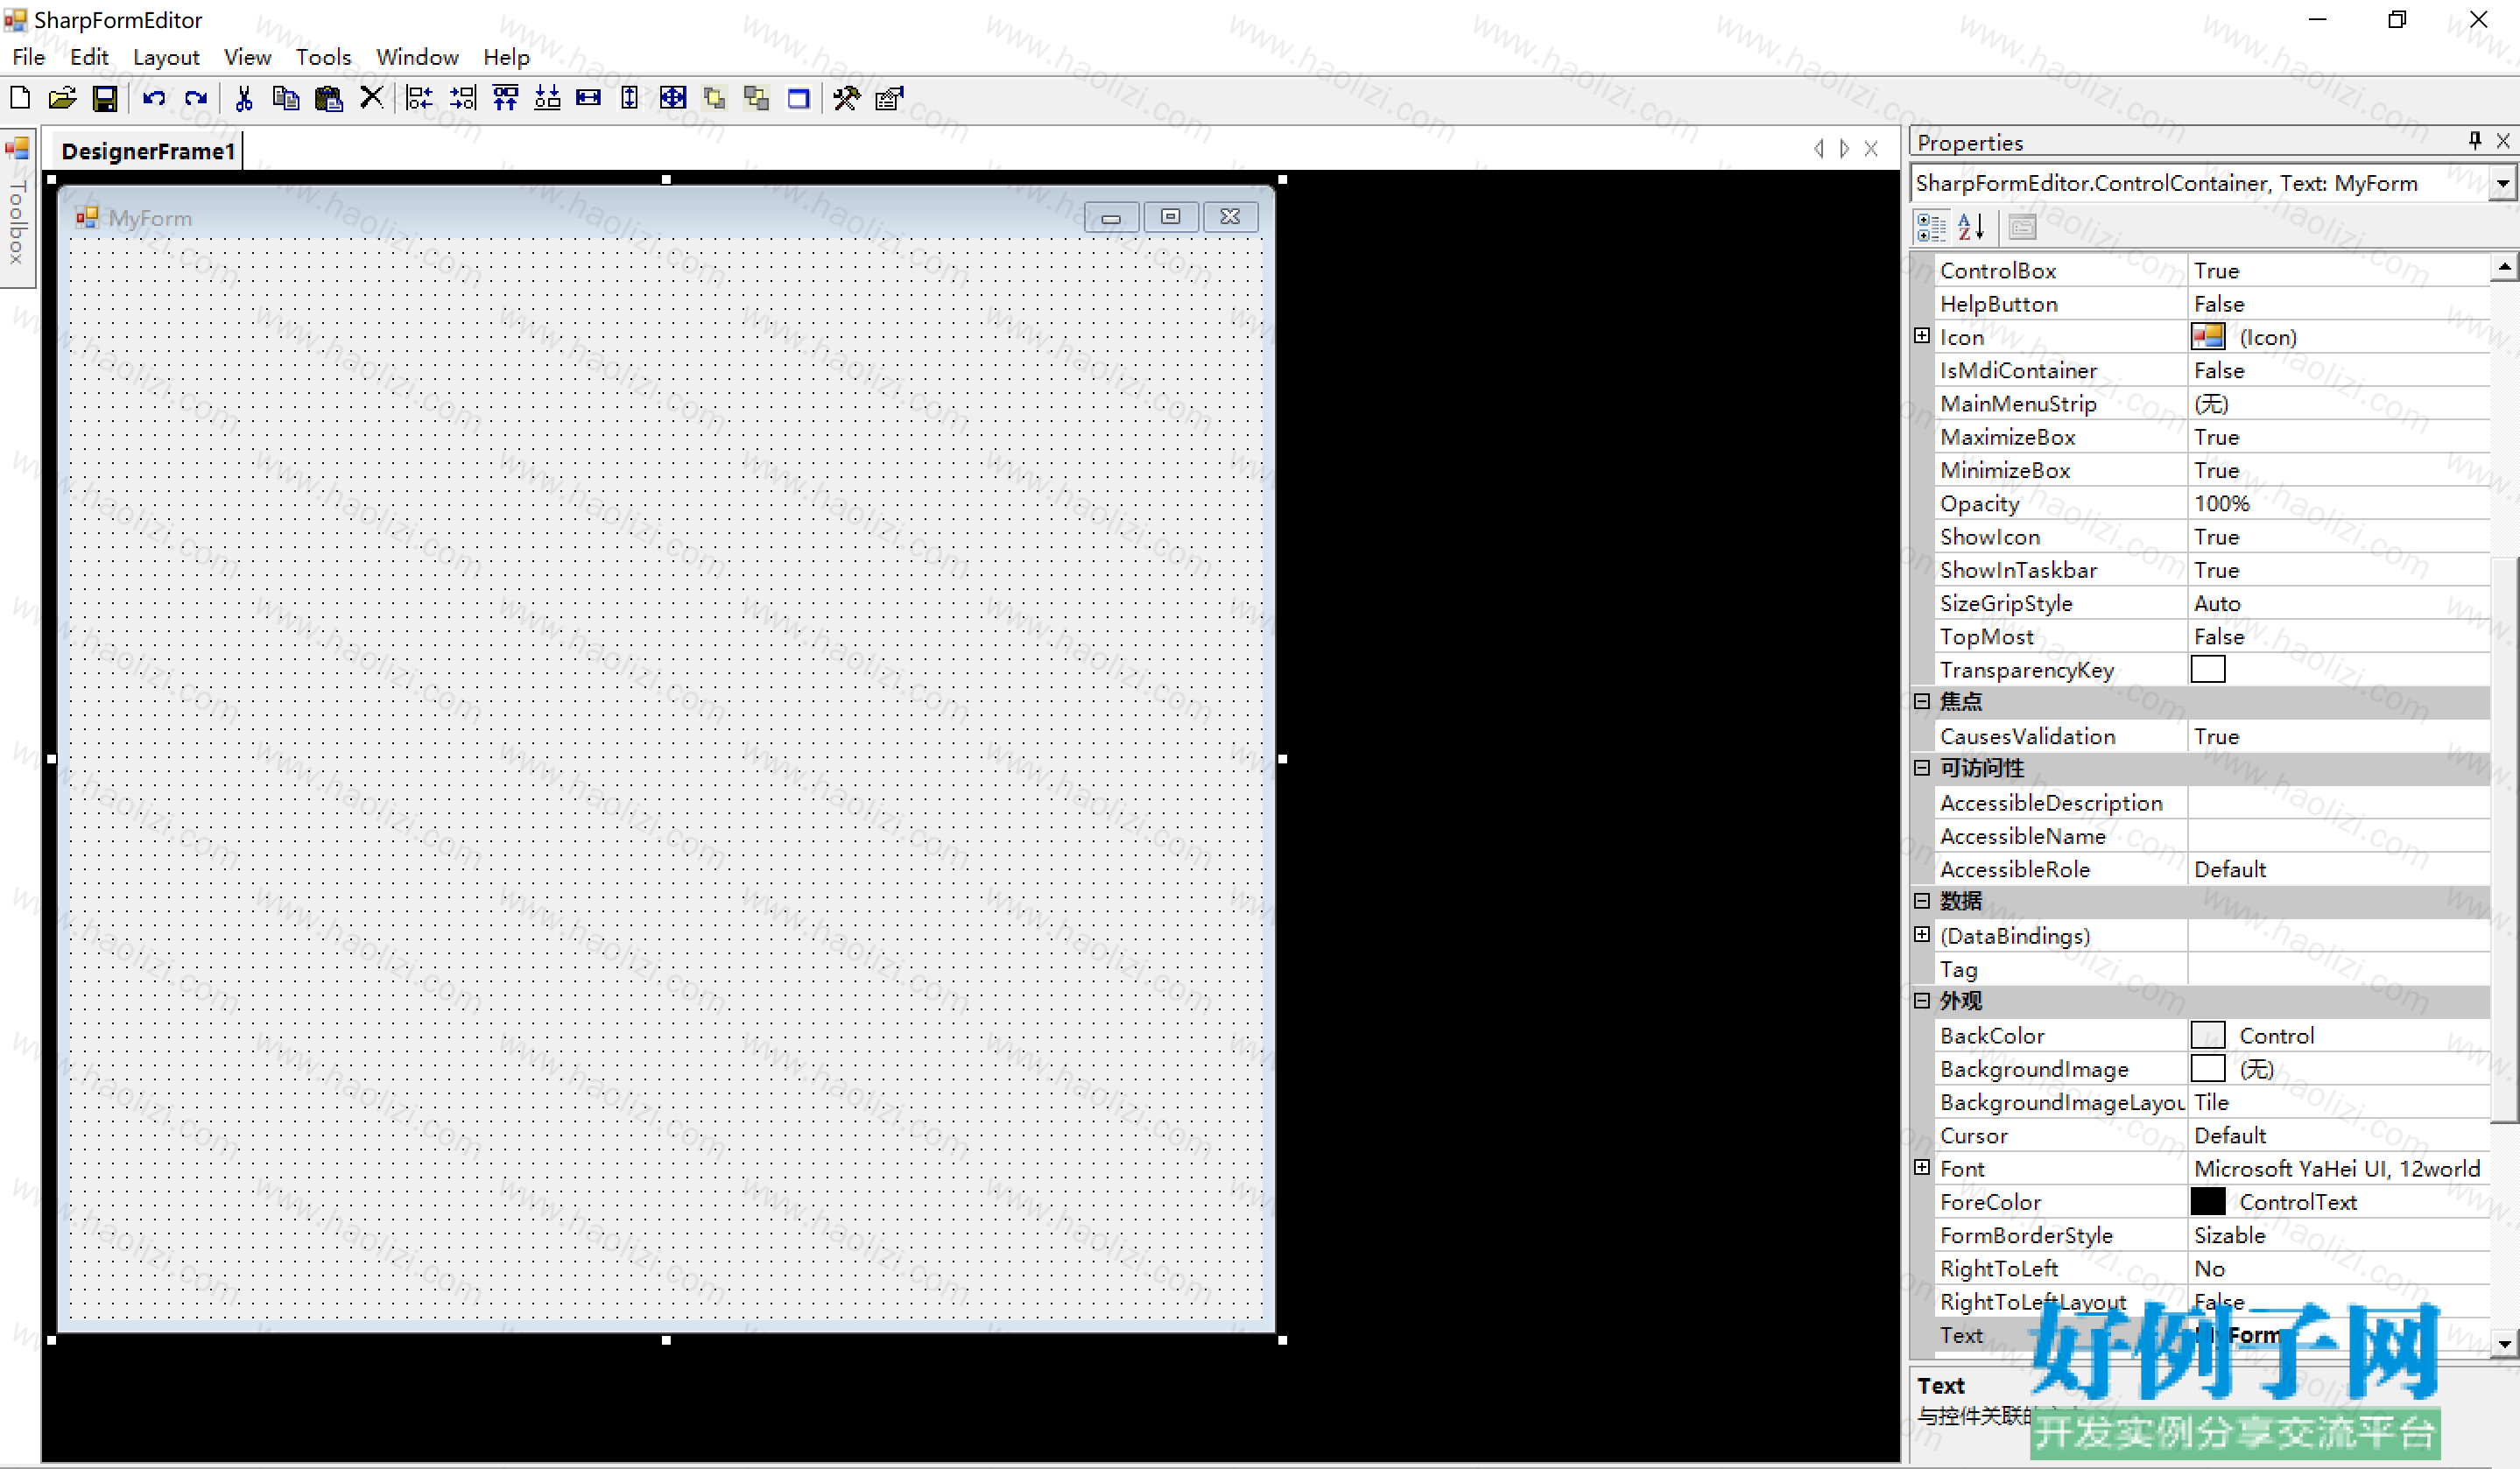
Task: Click the Align Lefts toolbar icon
Action: coord(420,98)
